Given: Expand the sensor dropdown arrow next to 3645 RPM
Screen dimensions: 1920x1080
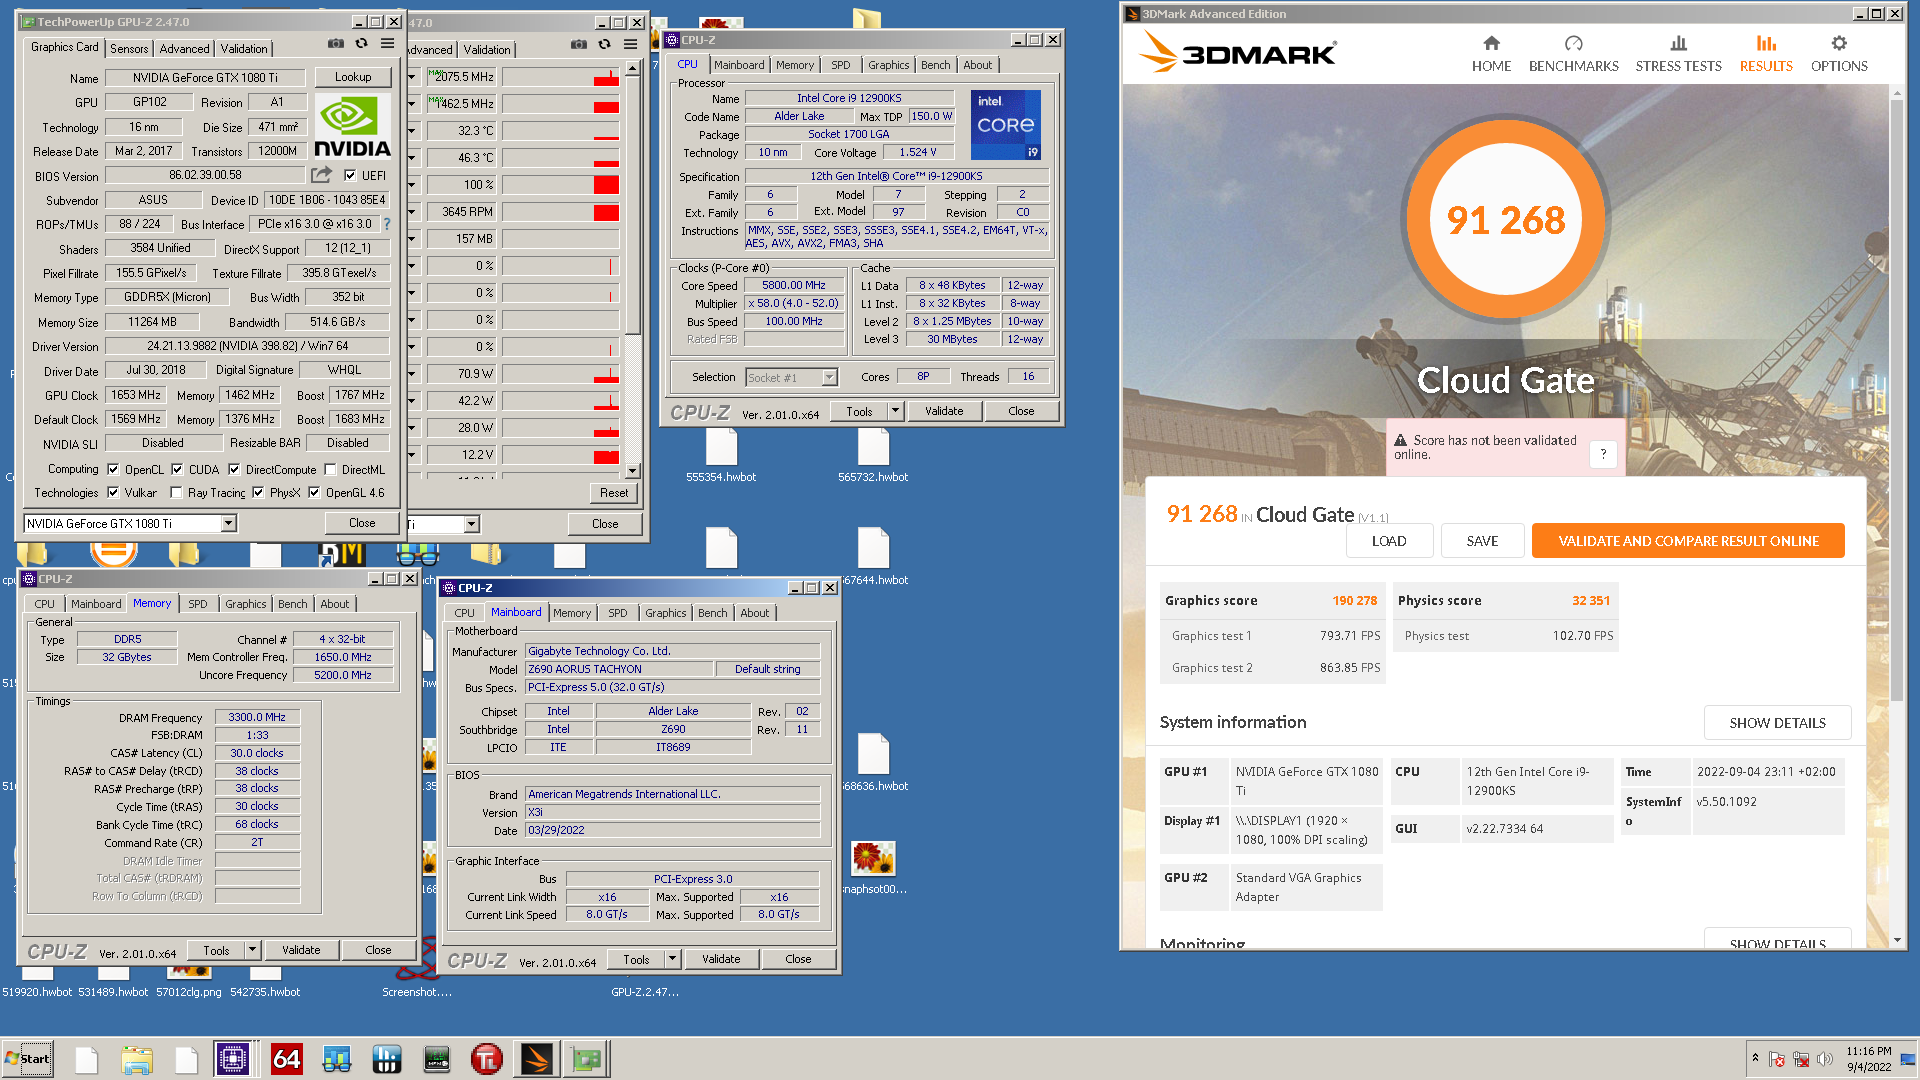Looking at the screenshot, I should (411, 211).
